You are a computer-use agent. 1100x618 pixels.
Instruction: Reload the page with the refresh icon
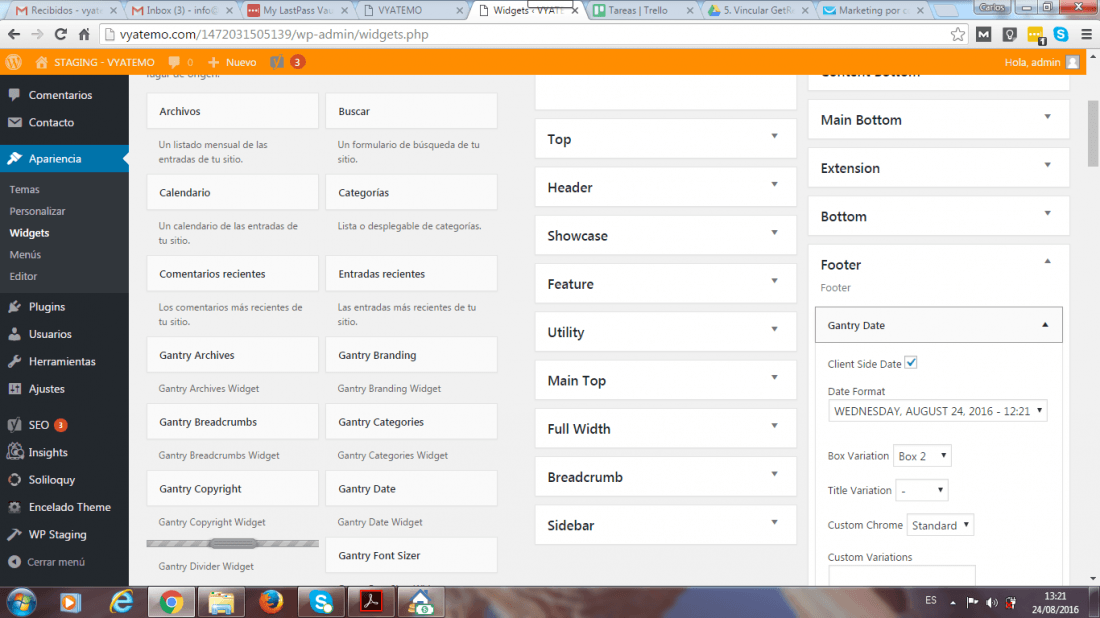click(60, 34)
